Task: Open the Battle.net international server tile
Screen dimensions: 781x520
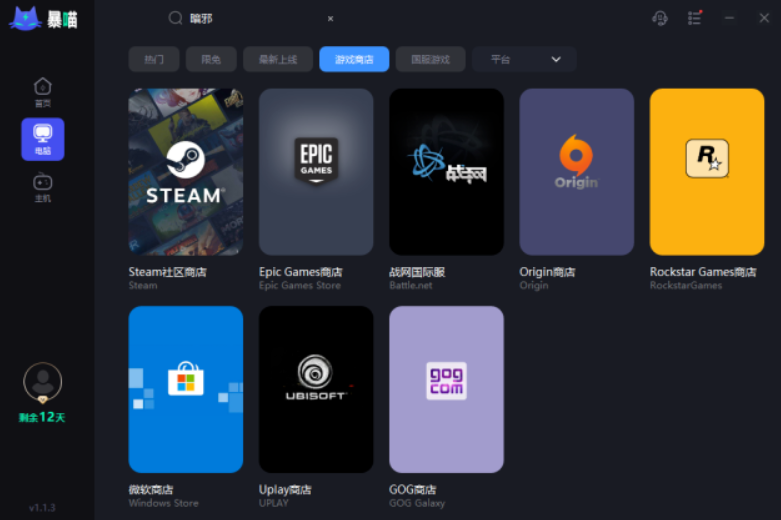Action: [446, 172]
